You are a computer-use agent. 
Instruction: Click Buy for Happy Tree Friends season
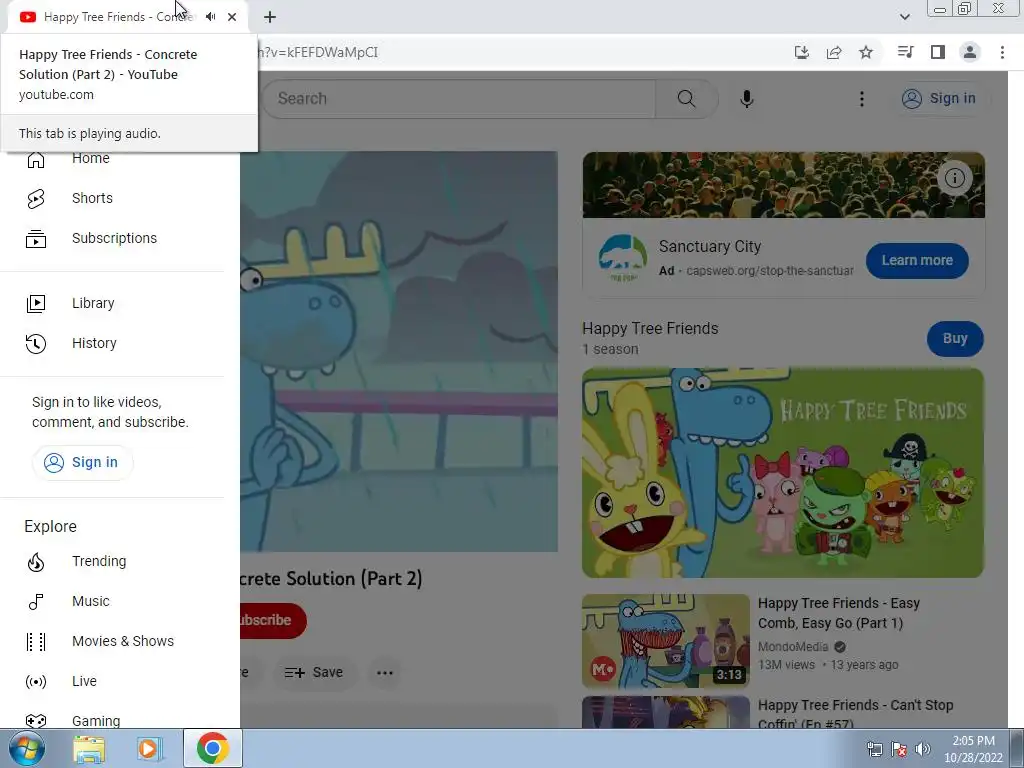(955, 338)
